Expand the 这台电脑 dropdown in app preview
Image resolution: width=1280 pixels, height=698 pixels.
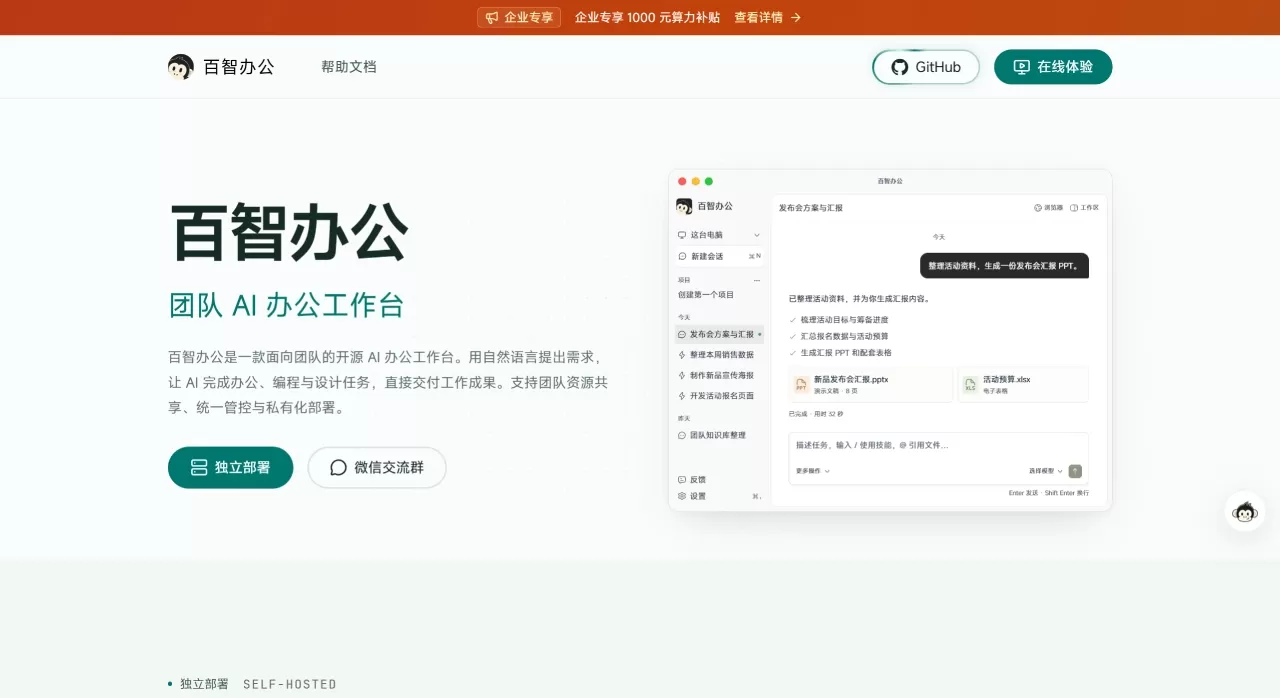(x=720, y=235)
